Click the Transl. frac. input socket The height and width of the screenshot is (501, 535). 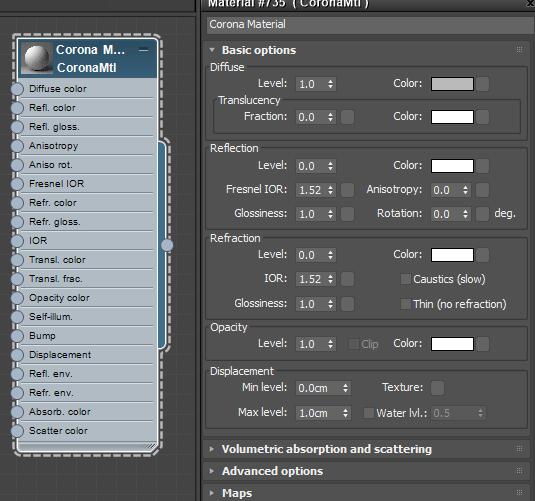[x=17, y=279]
